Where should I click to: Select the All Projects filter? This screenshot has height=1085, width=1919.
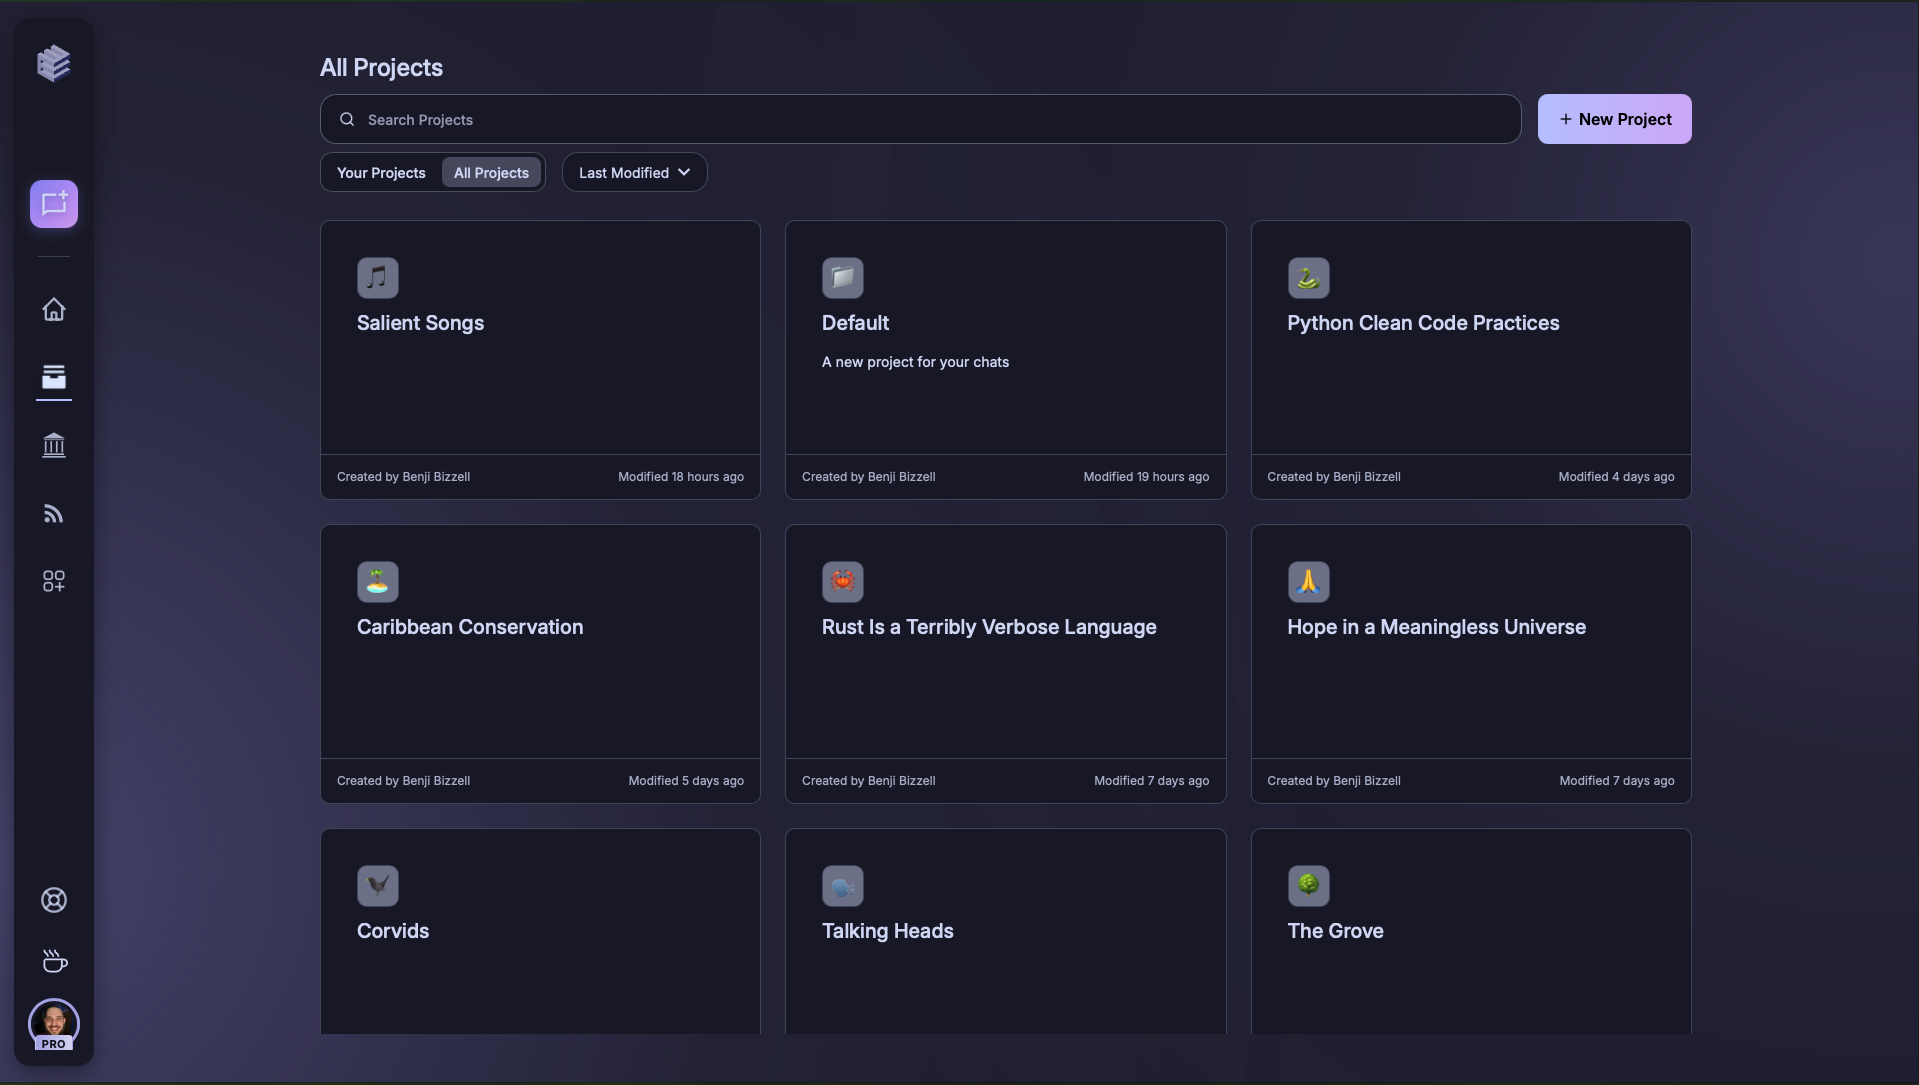tap(491, 172)
